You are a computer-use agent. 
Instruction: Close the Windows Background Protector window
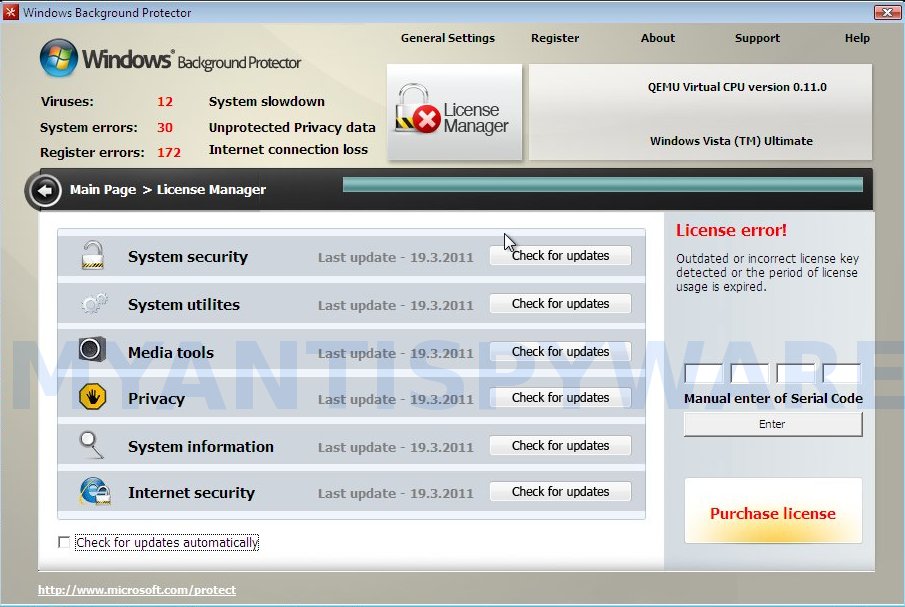[x=887, y=12]
